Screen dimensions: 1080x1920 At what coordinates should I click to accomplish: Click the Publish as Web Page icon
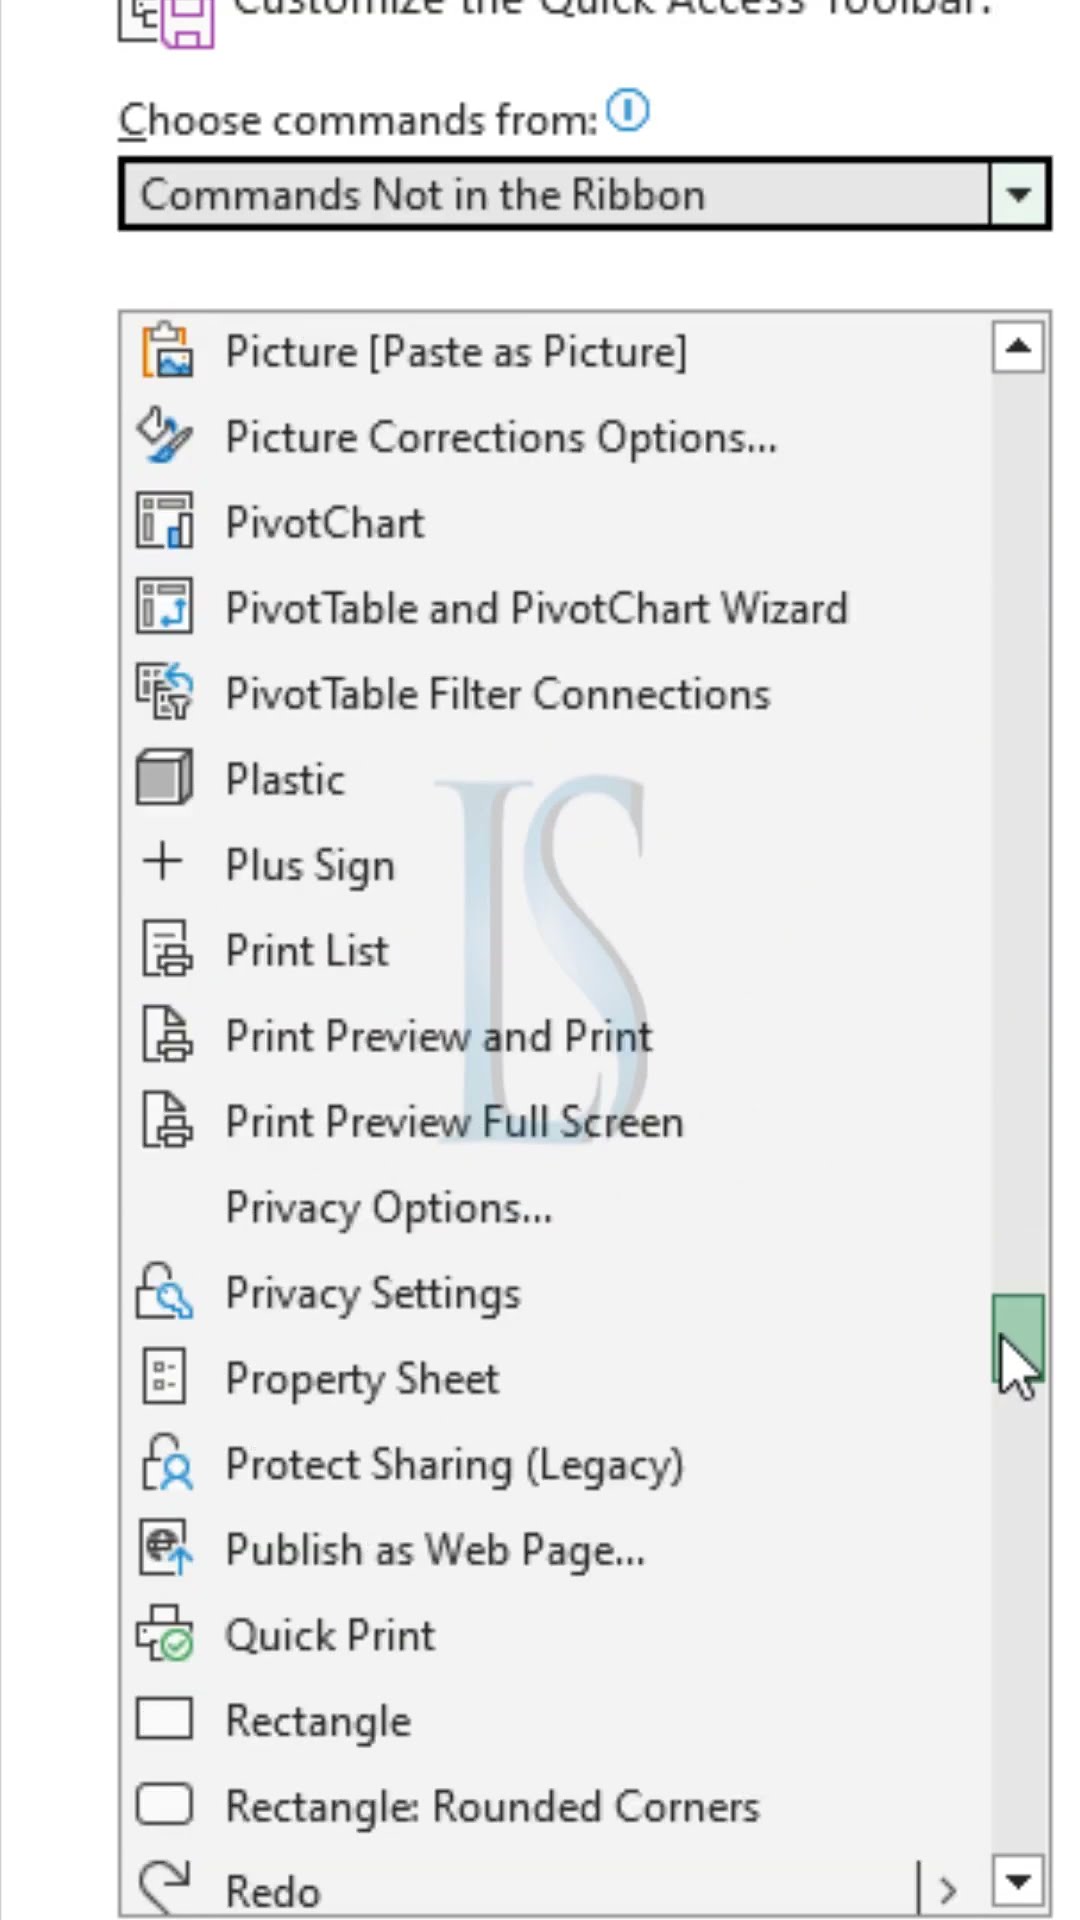tap(165, 1549)
